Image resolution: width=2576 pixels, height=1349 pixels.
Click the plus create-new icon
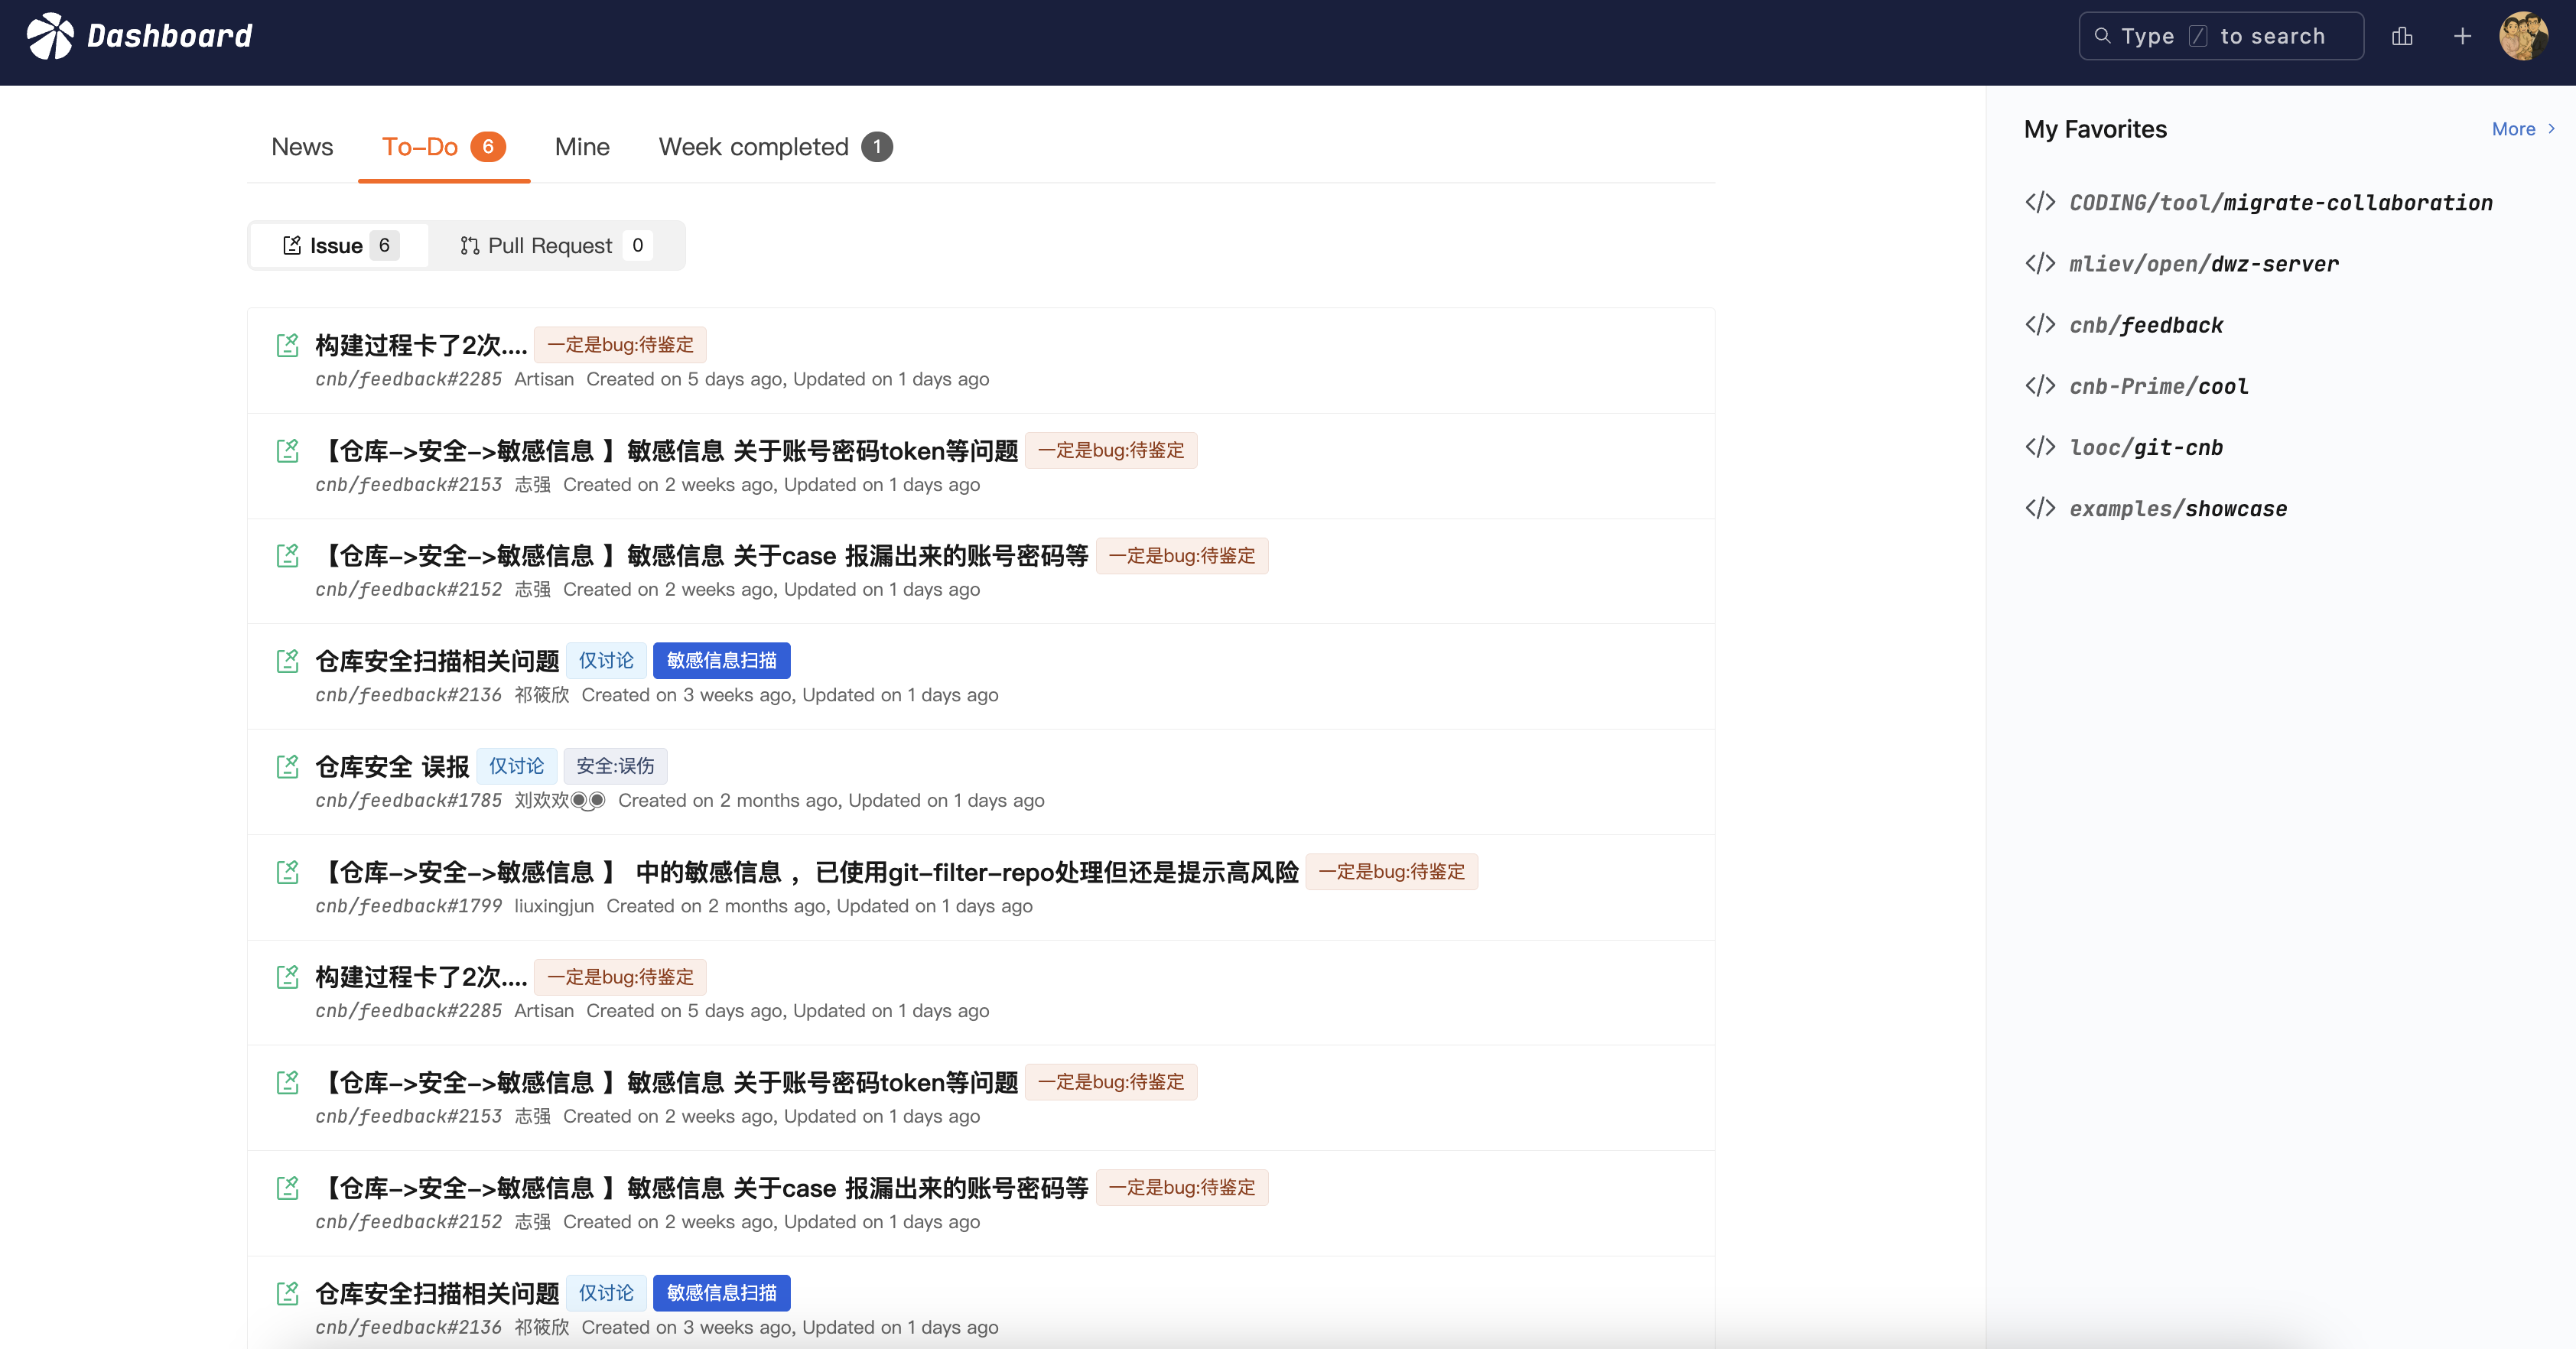click(x=2462, y=36)
